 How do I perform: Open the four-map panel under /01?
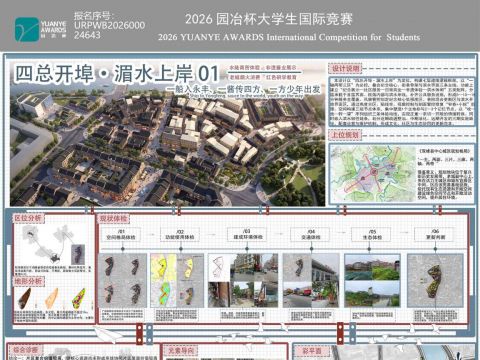coord(123,280)
